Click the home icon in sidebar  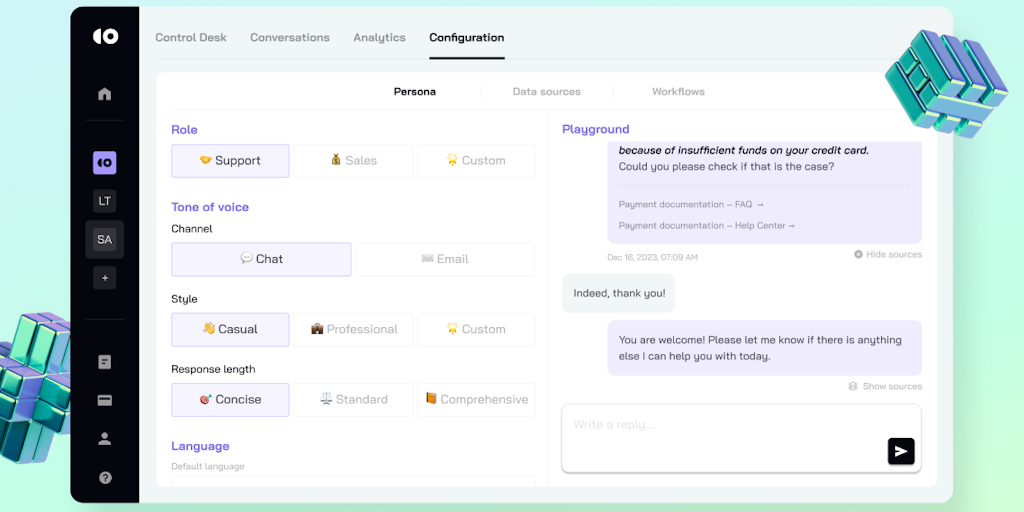105,94
